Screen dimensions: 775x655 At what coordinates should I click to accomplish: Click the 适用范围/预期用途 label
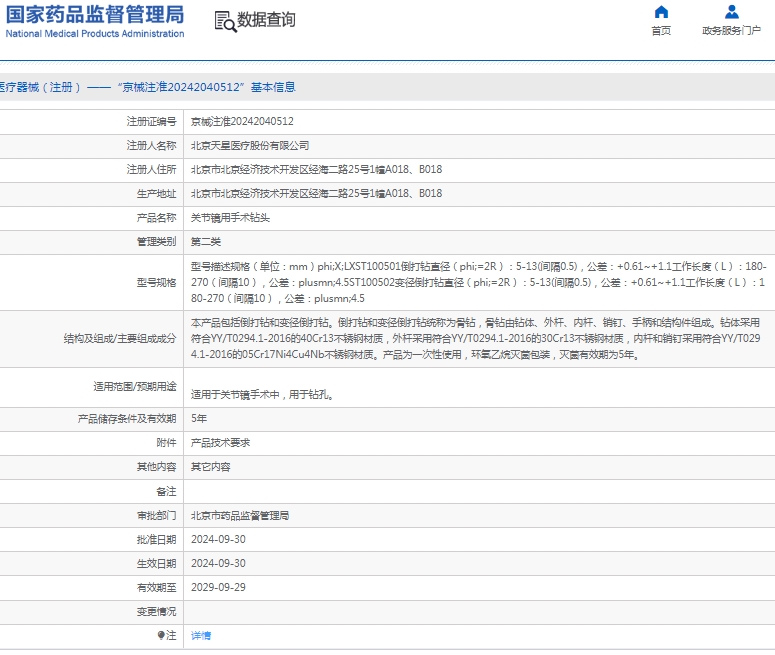135,387
